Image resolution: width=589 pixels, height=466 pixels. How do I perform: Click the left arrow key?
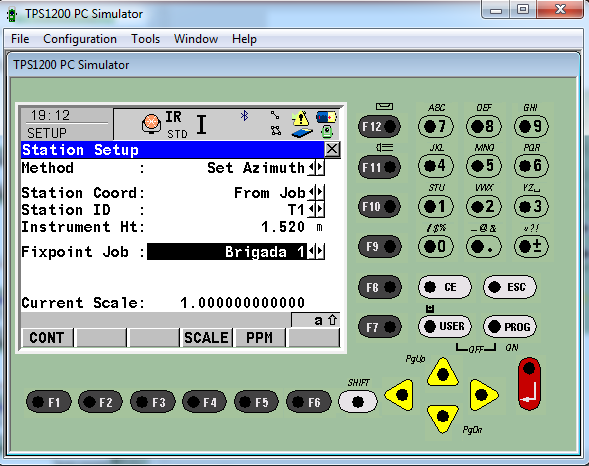[x=400, y=395]
